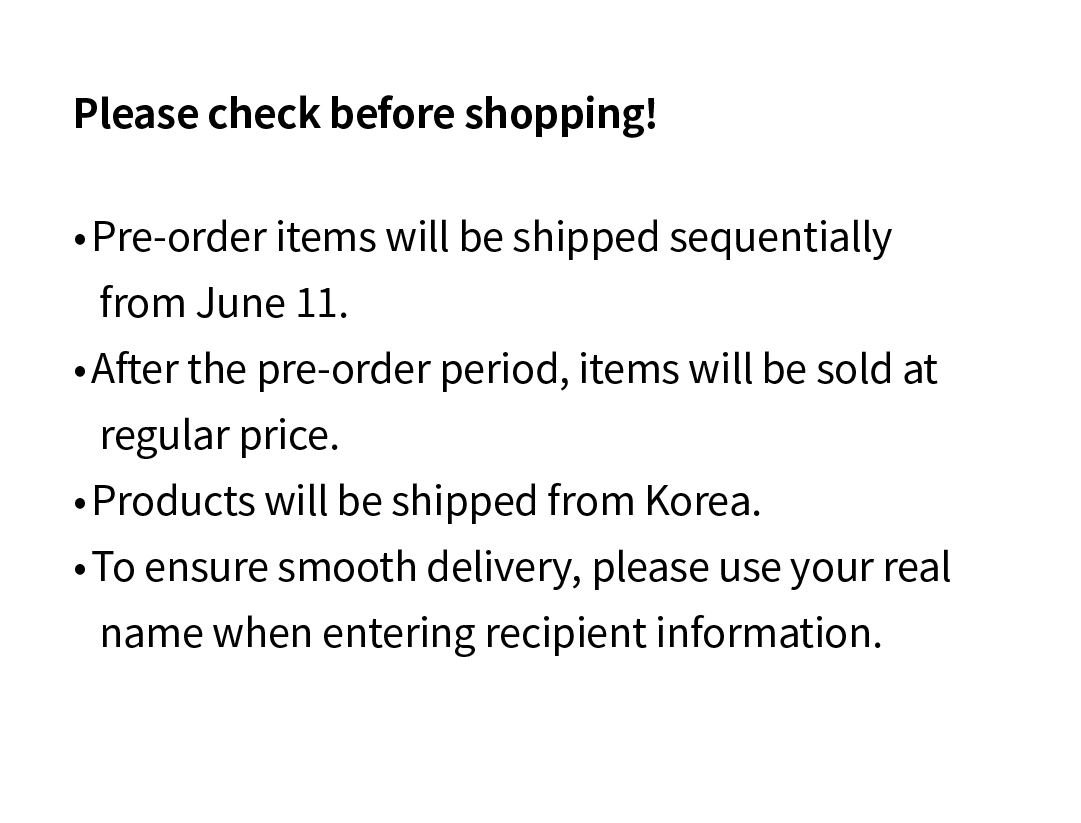
Task: Click the word 'shipped' in first bullet
Action: click(x=585, y=238)
